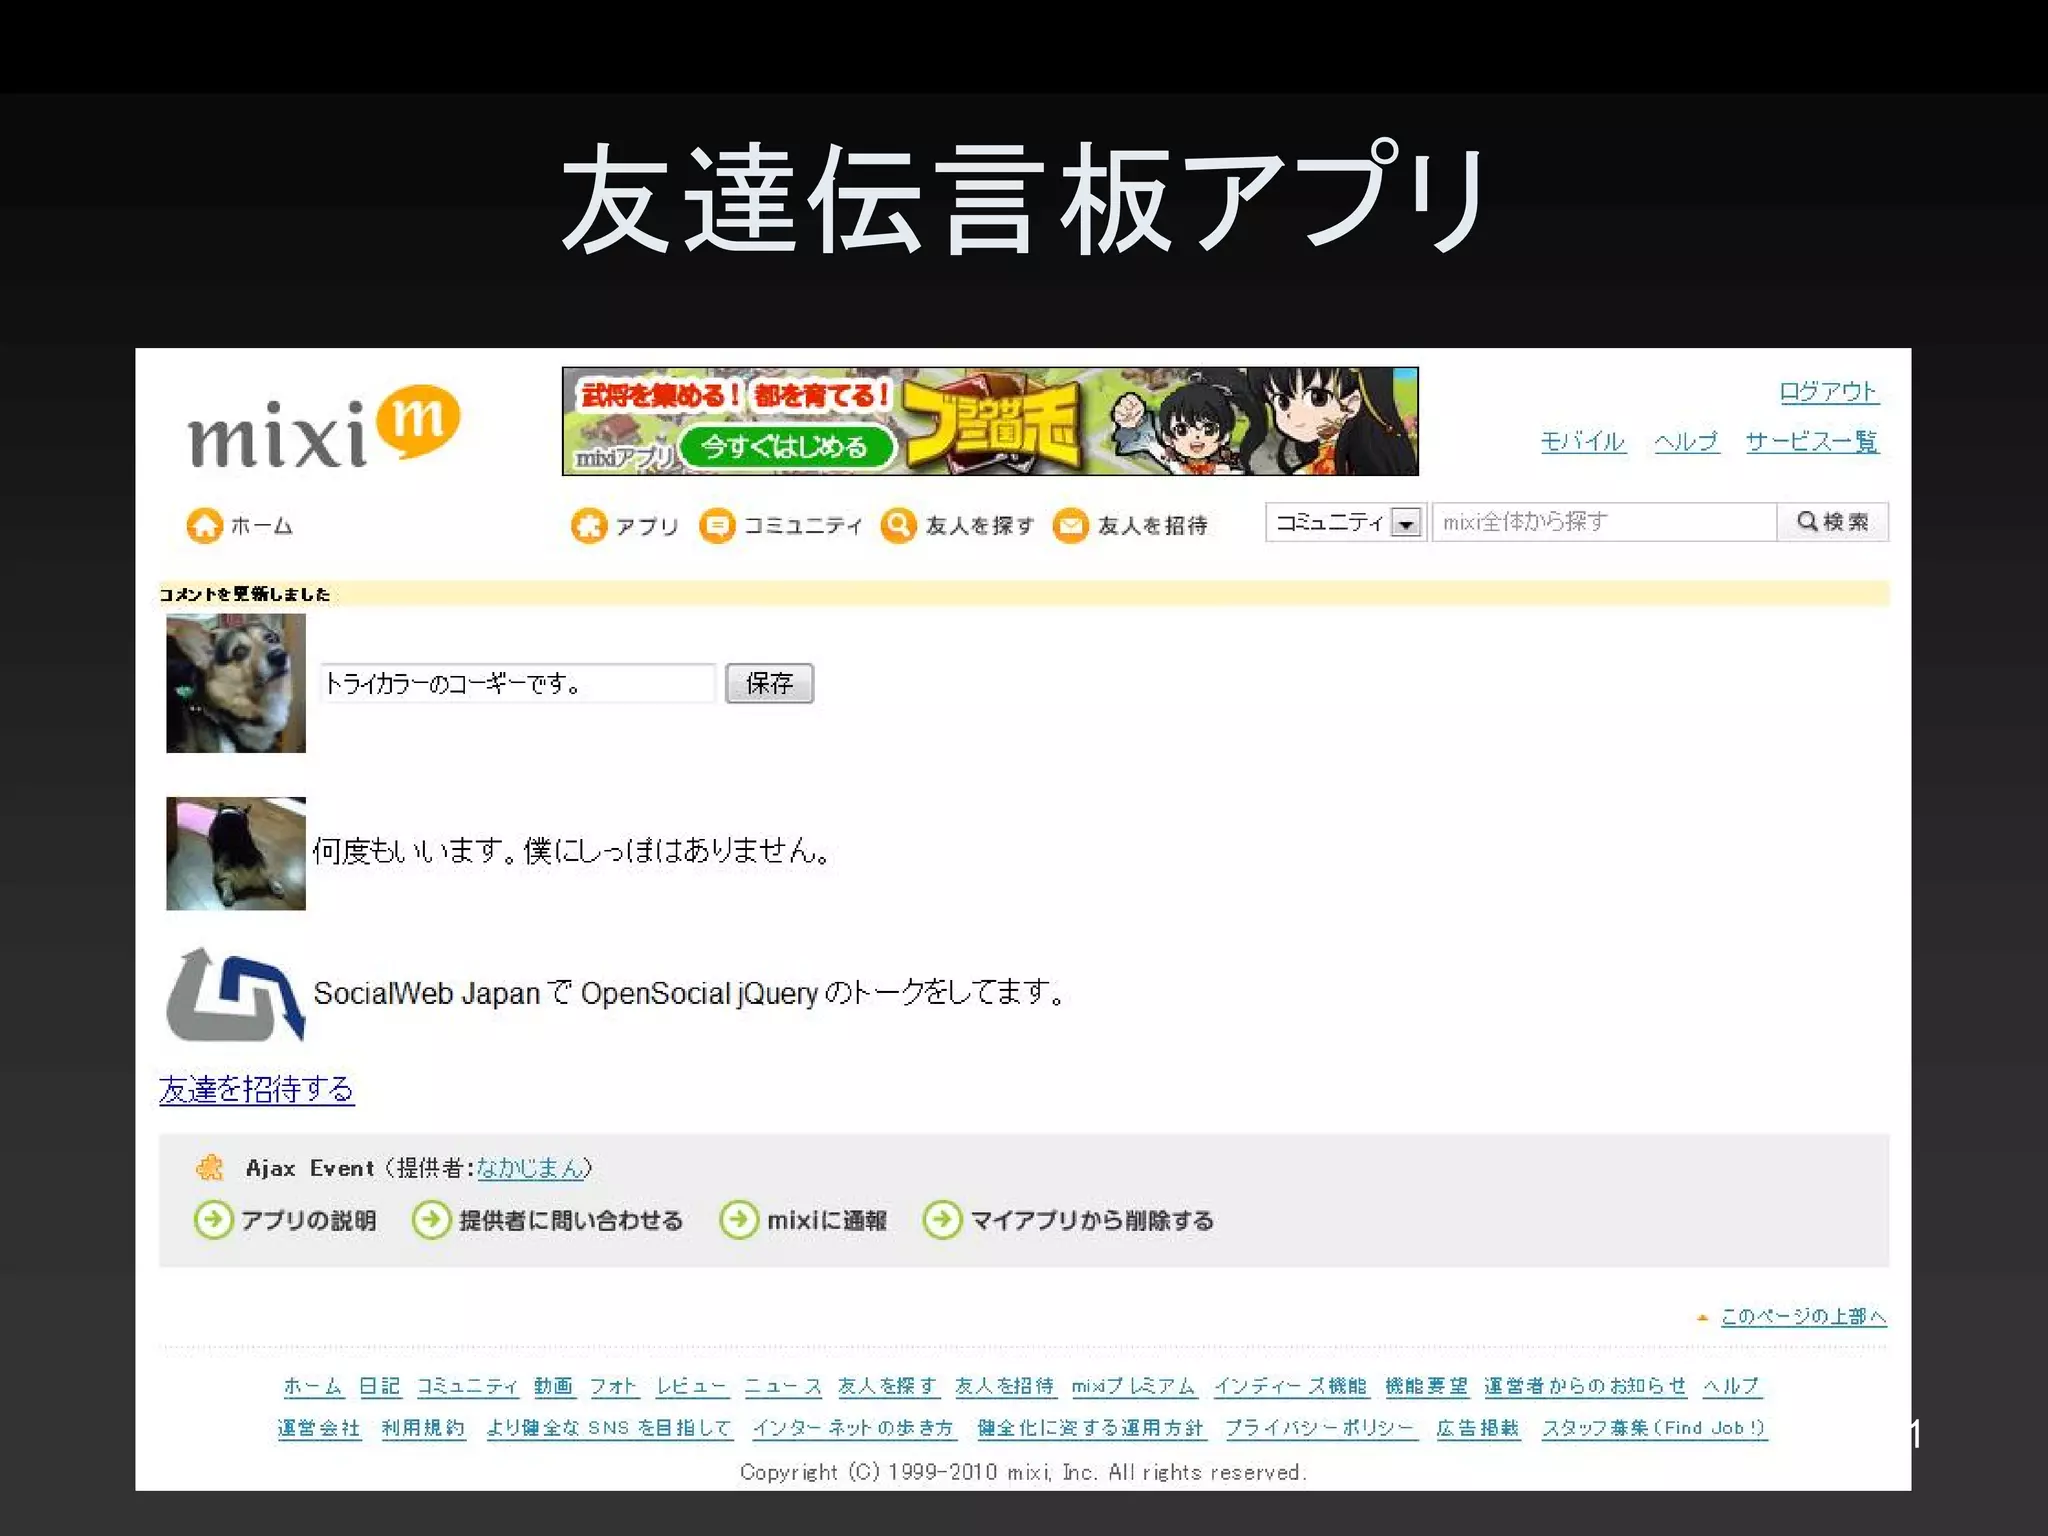Click the マイアプリから削除する link
The width and height of the screenshot is (2048, 1536).
coord(1092,1220)
